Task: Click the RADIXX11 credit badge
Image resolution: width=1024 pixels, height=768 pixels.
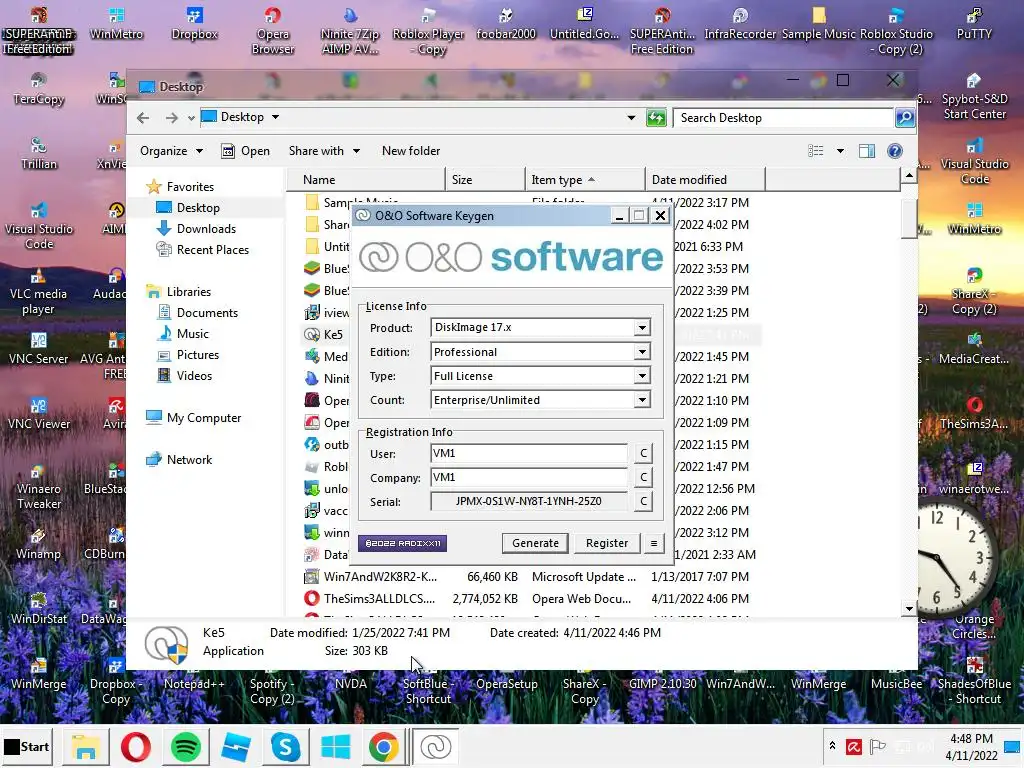Action: click(x=402, y=543)
